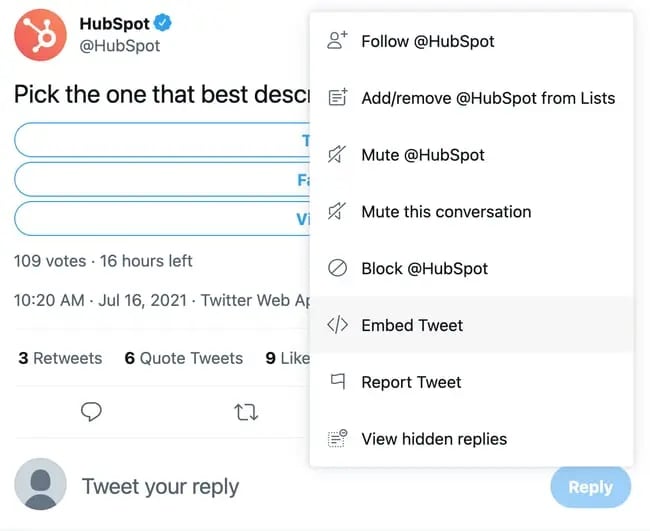
Task: Choose Follow @HubSpot from the menu
Action: pyautogui.click(x=428, y=41)
